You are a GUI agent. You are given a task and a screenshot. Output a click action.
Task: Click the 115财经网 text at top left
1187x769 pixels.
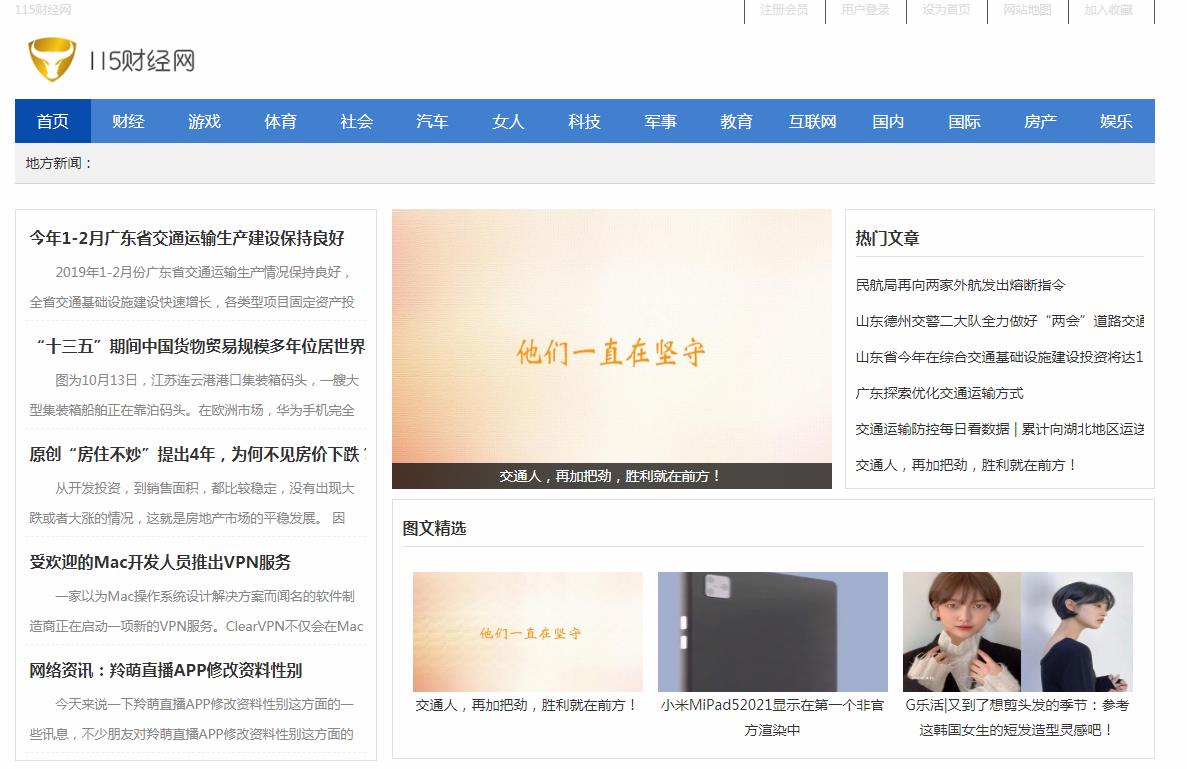point(43,10)
